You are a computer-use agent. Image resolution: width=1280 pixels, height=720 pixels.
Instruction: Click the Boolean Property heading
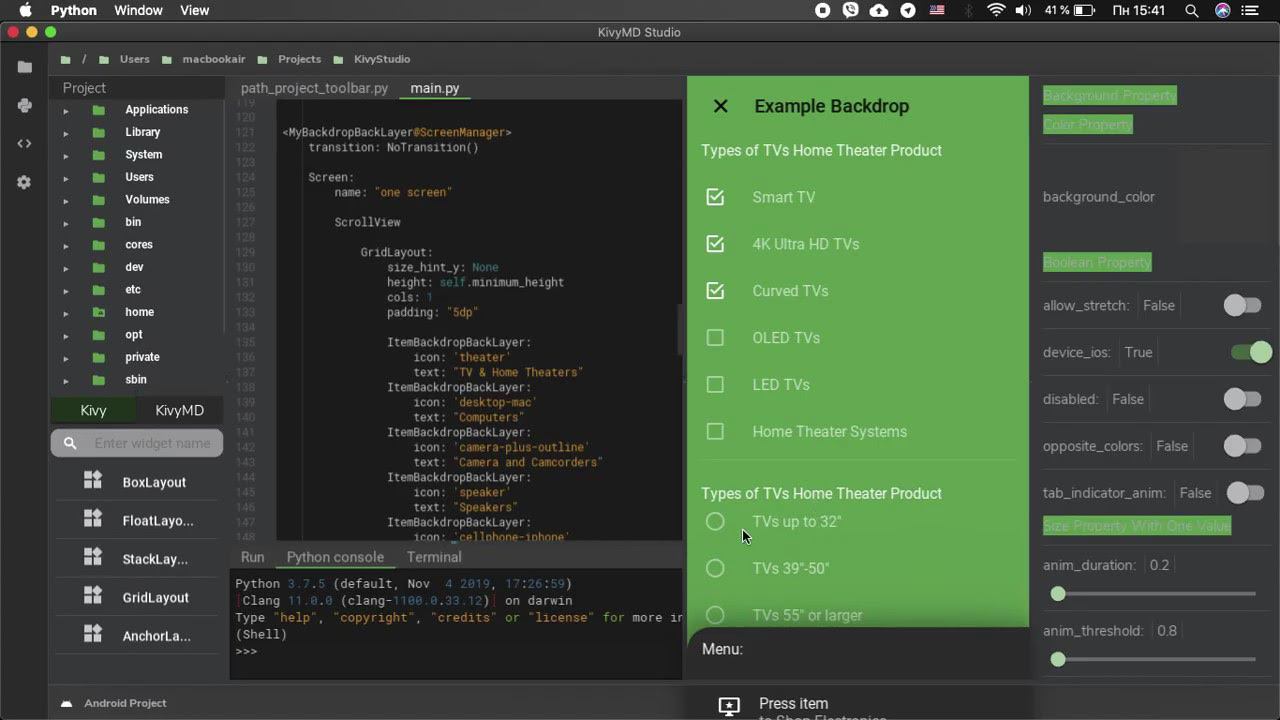[x=1097, y=263]
